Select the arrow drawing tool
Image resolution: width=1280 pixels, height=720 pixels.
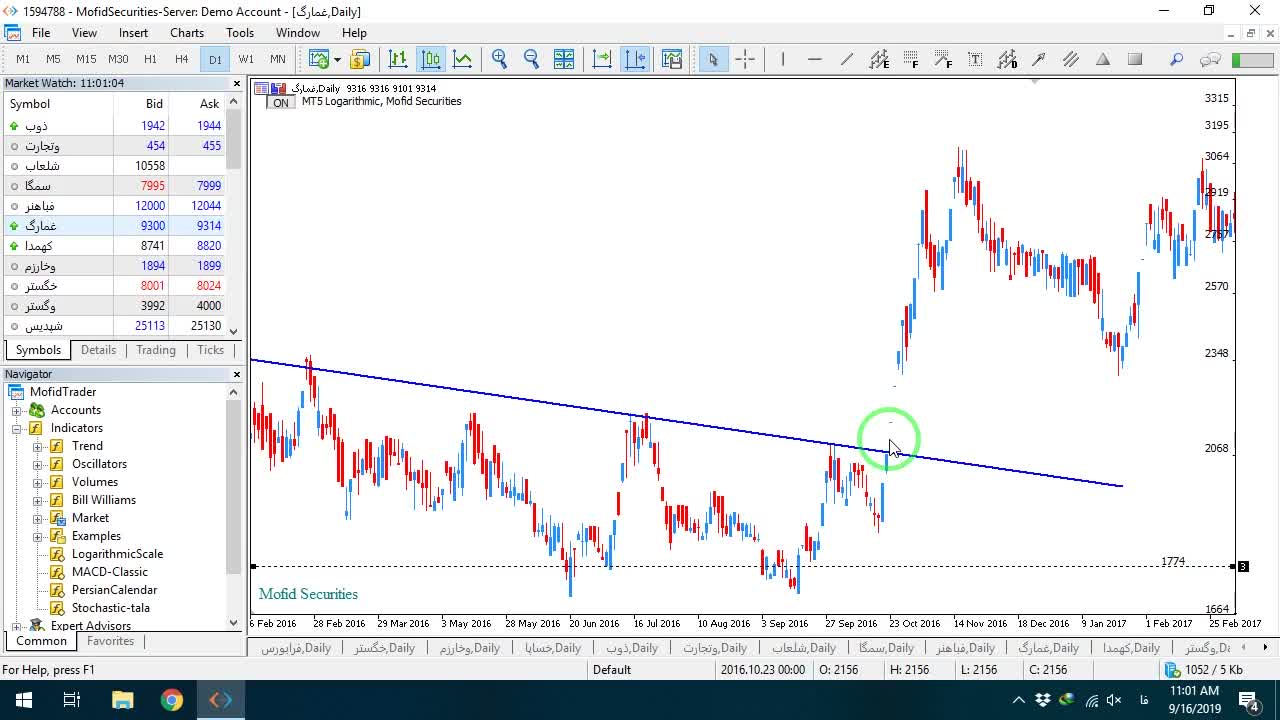point(1039,59)
